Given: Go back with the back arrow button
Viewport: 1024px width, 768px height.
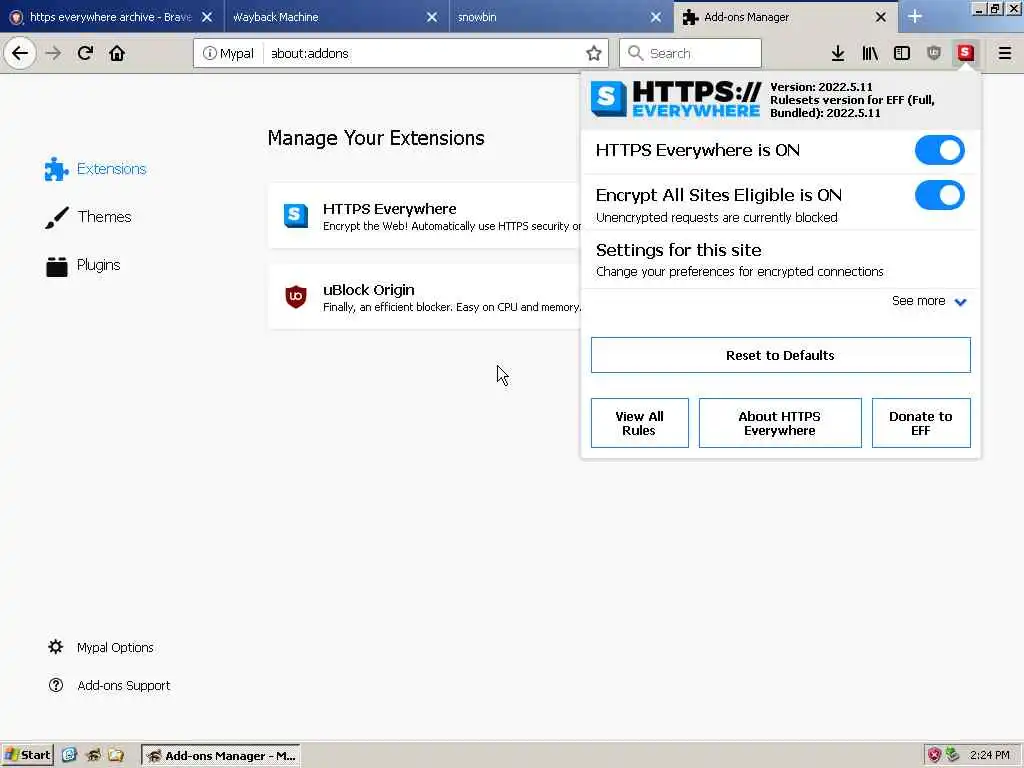Looking at the screenshot, I should coord(20,53).
